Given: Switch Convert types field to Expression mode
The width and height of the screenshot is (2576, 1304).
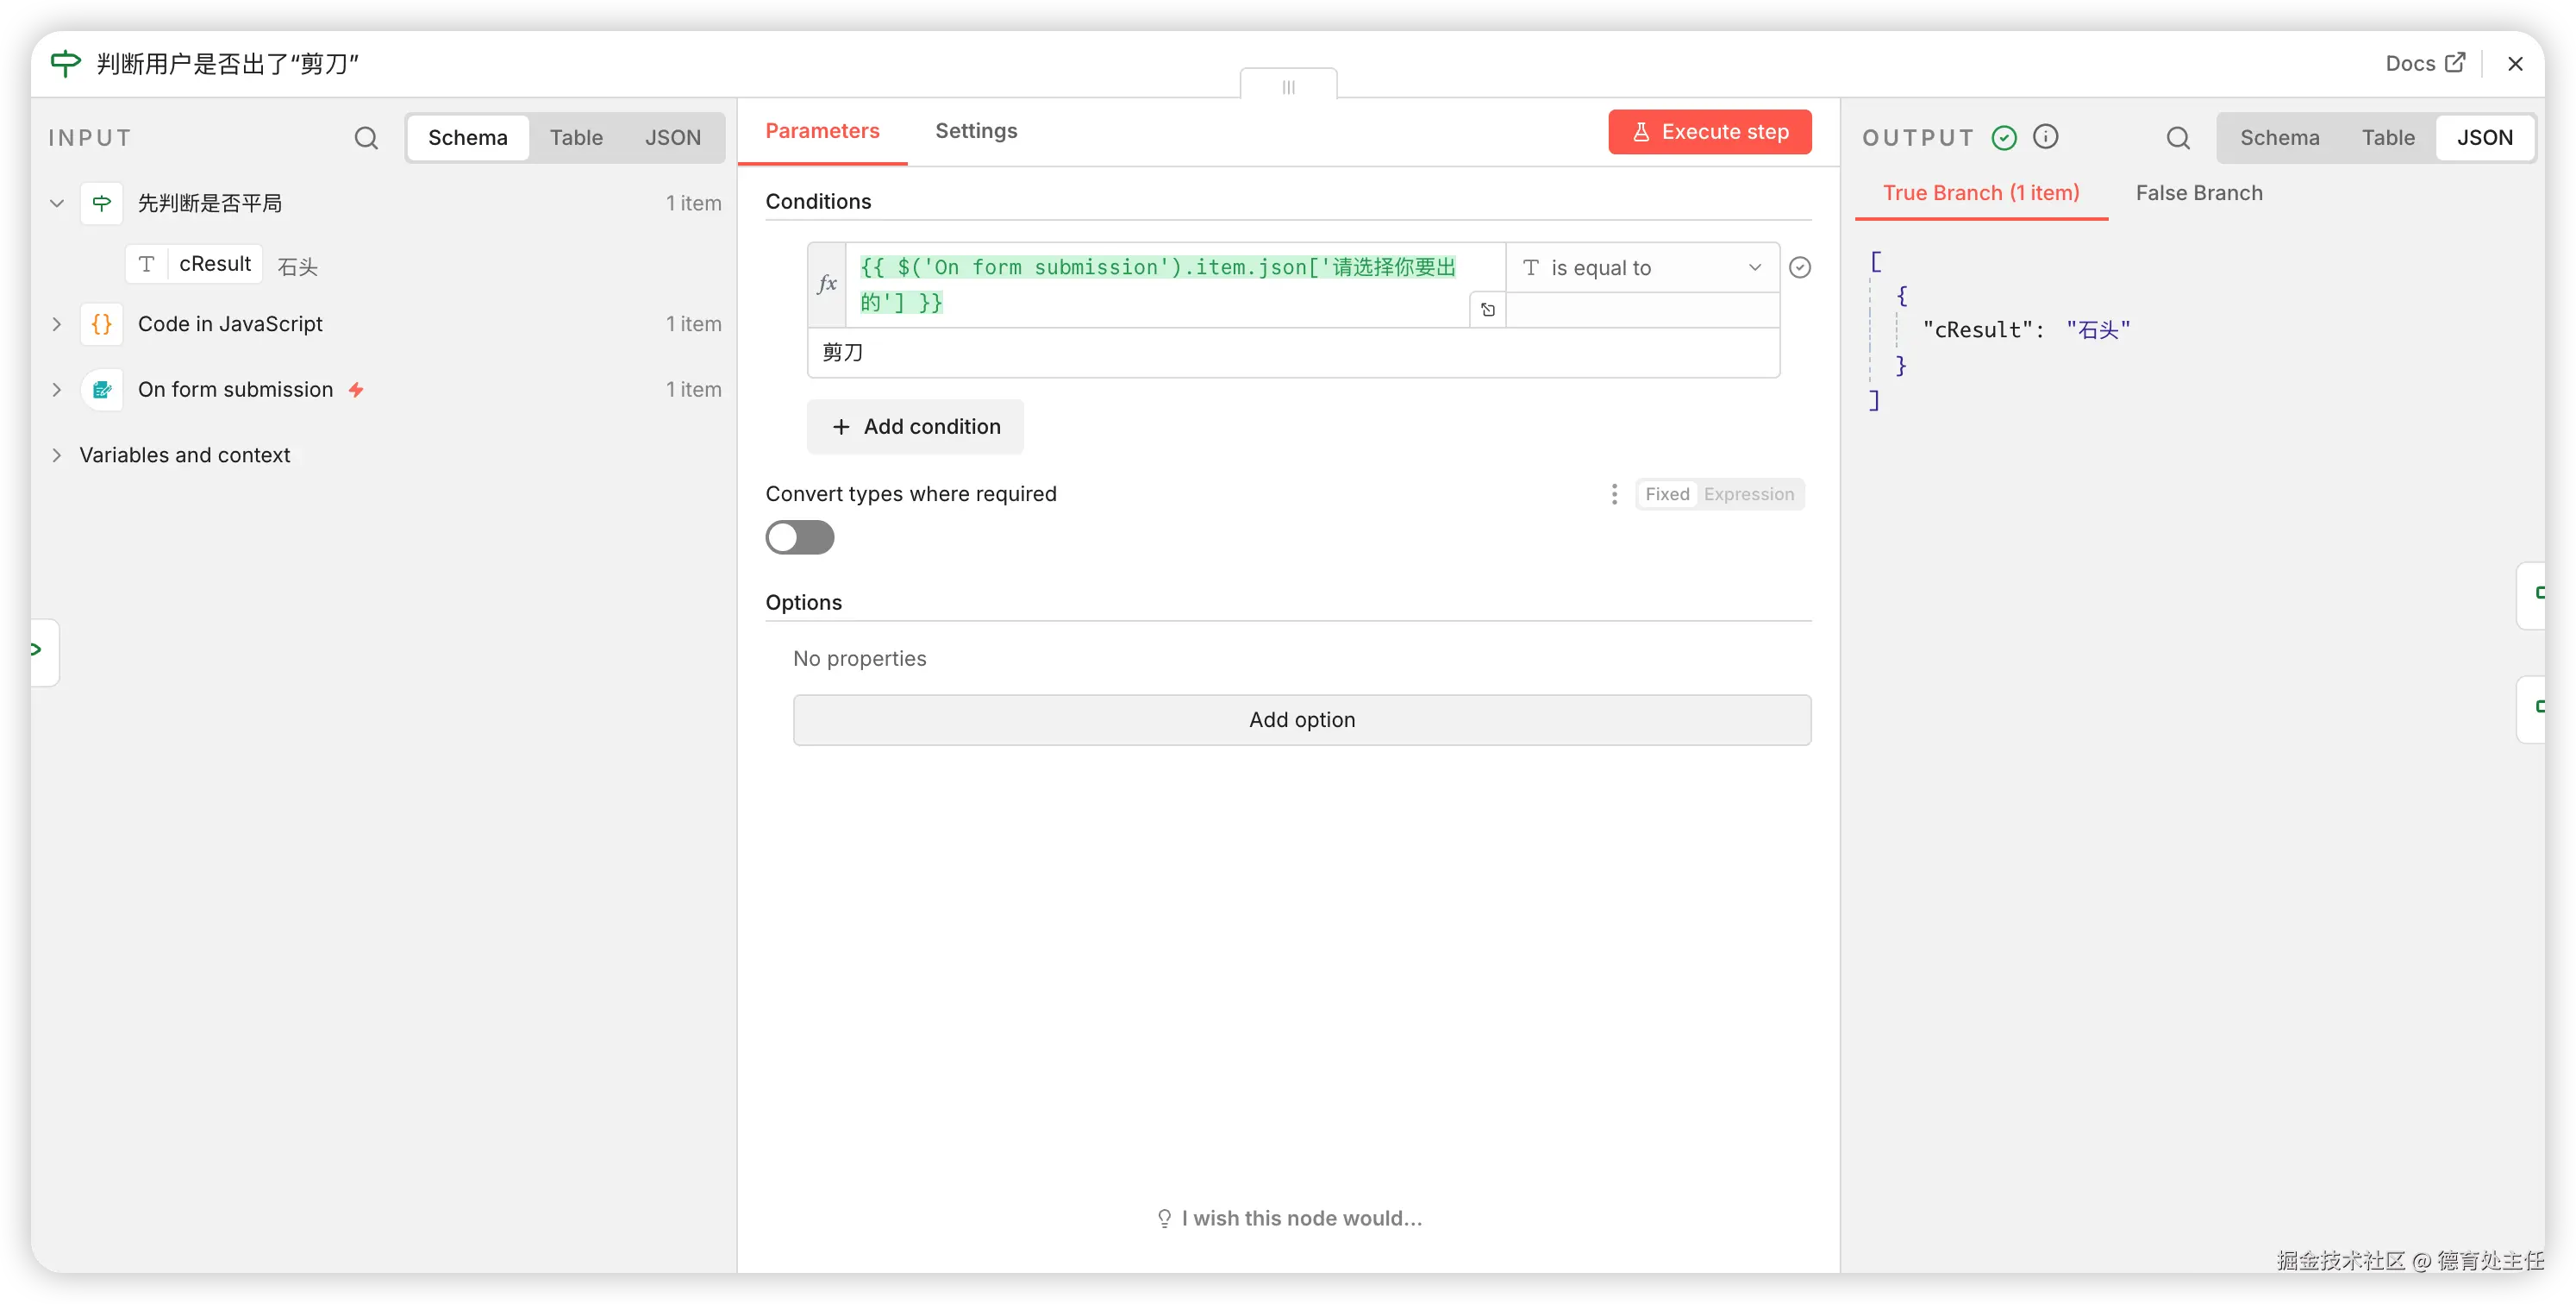Looking at the screenshot, I should point(1748,494).
